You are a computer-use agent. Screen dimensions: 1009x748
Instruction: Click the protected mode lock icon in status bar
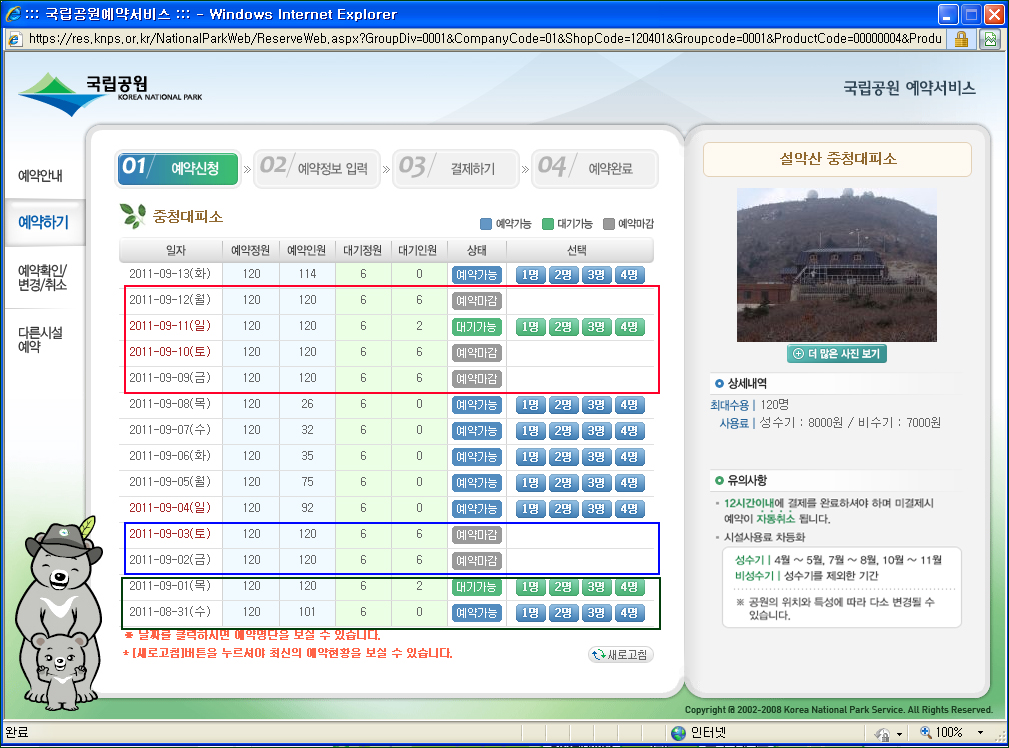point(882,734)
